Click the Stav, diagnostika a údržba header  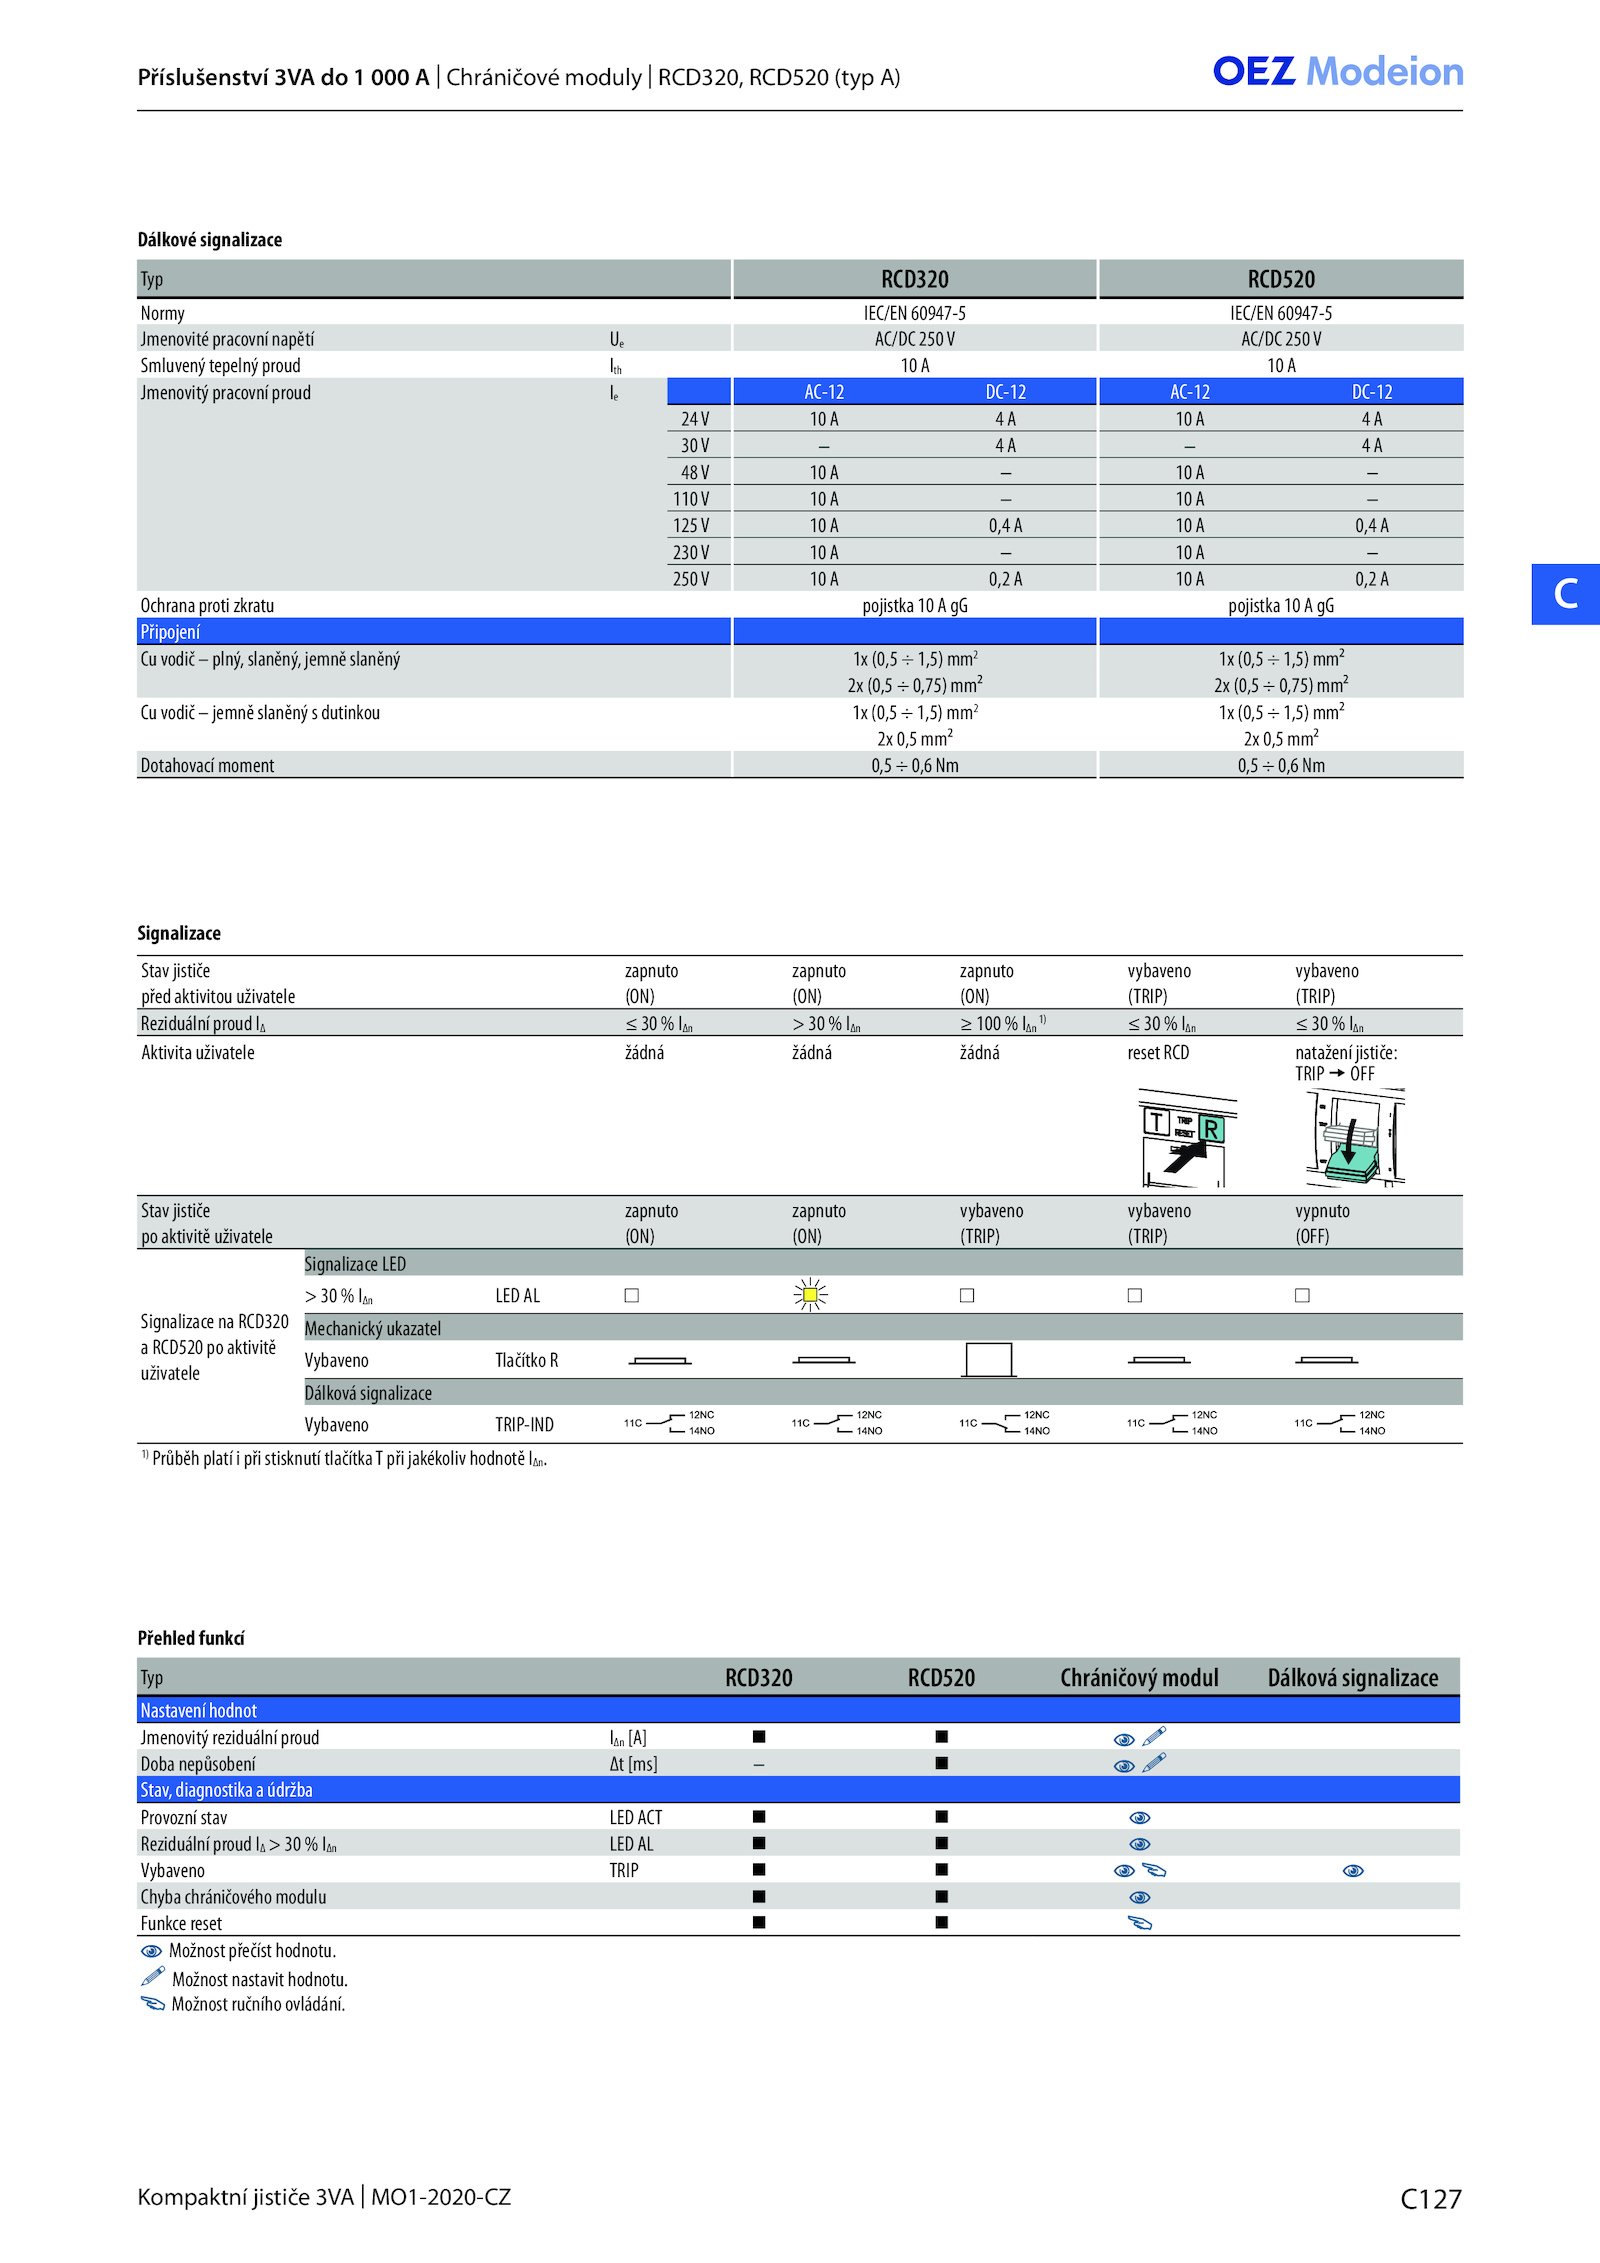coord(798,1790)
